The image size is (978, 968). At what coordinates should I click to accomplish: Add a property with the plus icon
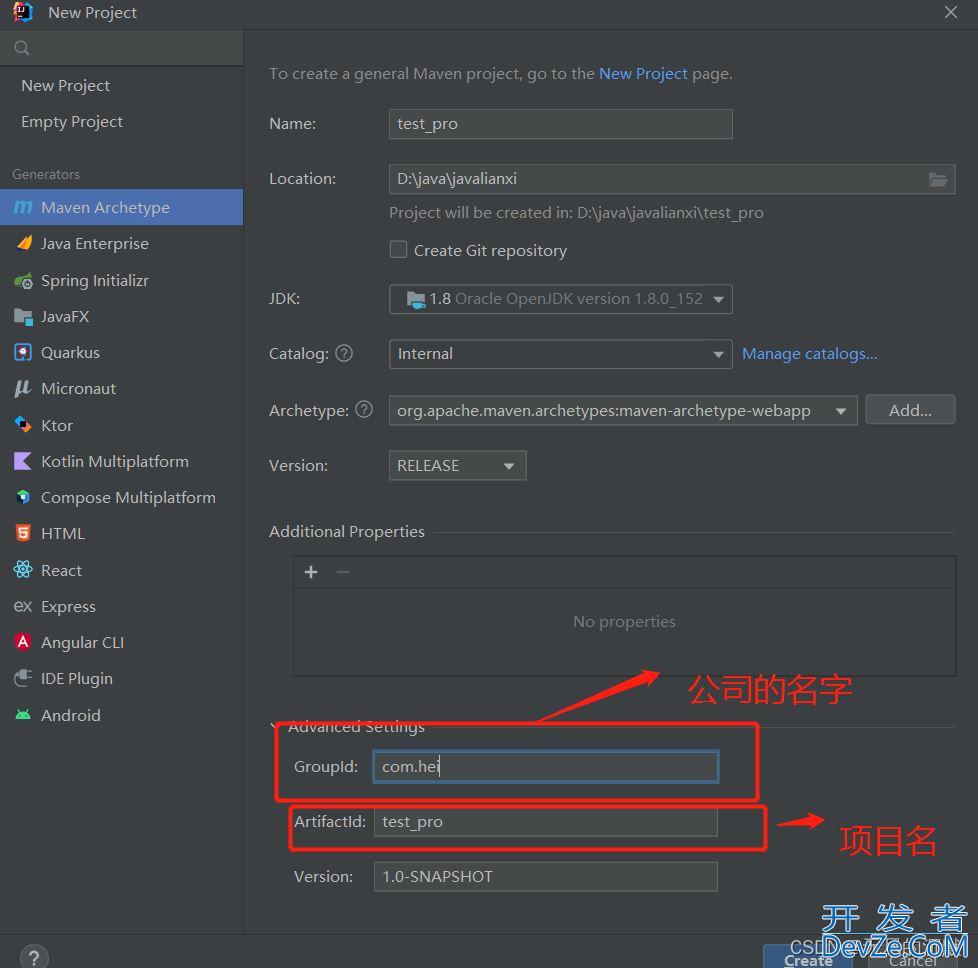311,572
